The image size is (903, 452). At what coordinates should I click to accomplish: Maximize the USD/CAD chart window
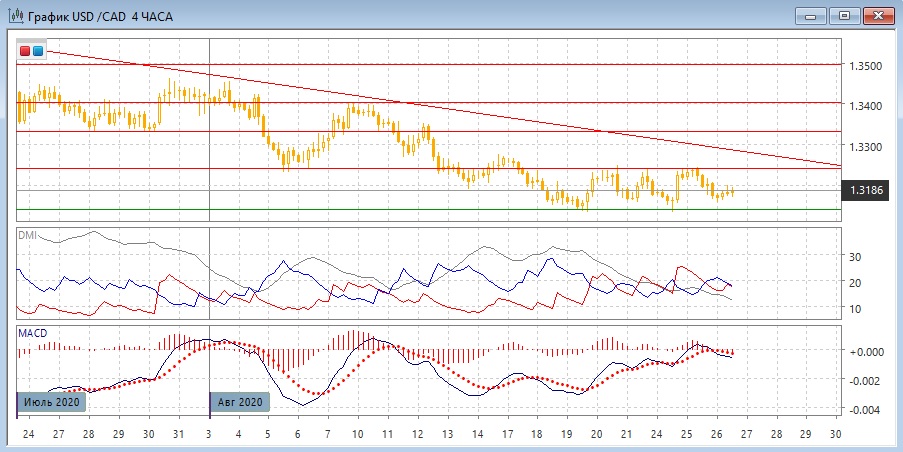[845, 15]
